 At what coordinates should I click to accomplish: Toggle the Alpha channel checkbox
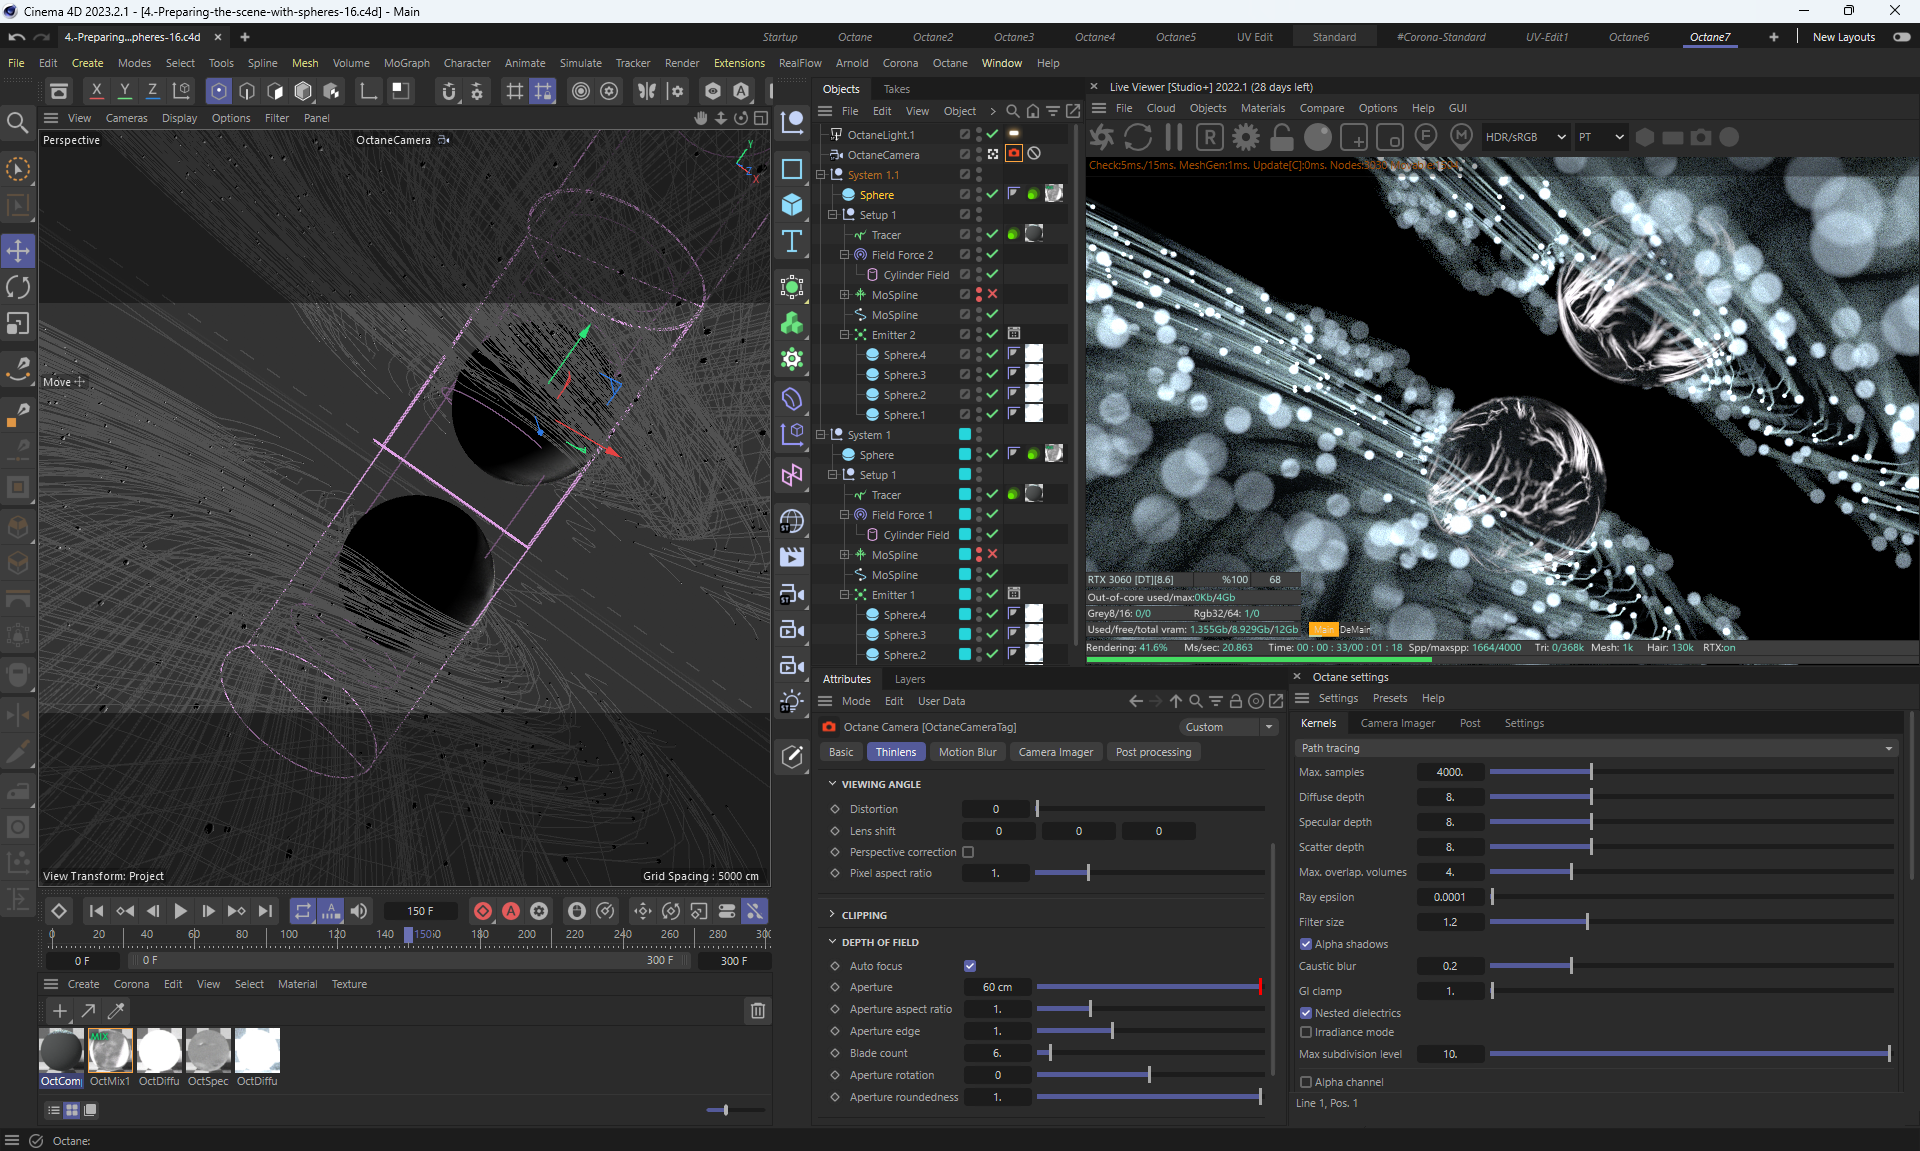click(1306, 1082)
